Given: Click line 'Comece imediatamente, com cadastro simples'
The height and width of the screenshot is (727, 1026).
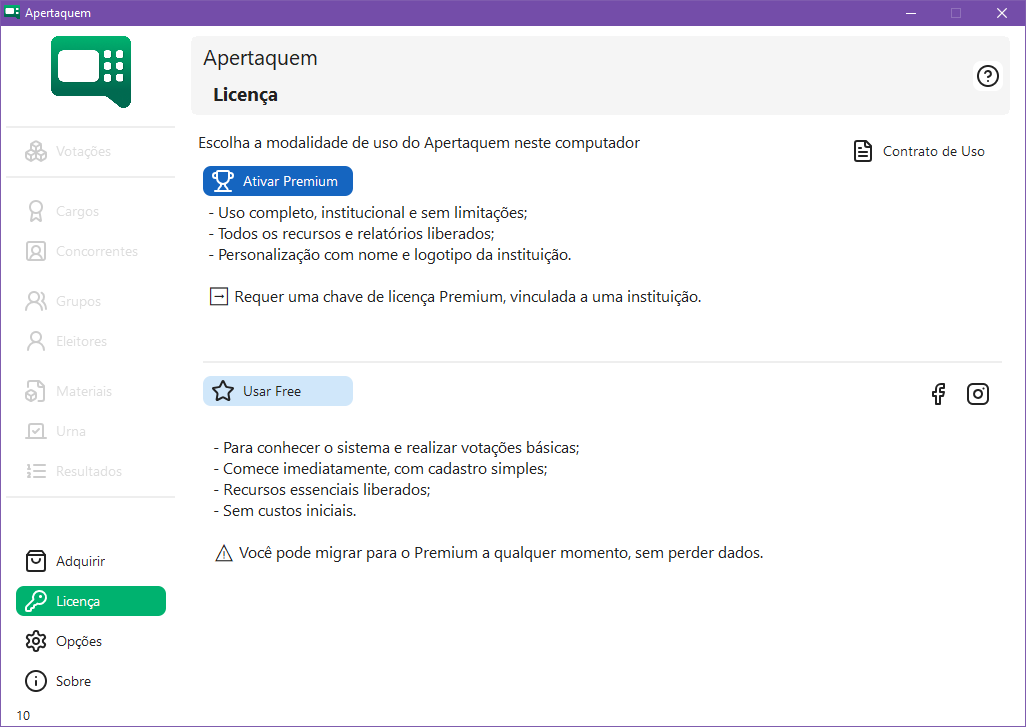Looking at the screenshot, I should [x=380, y=469].
